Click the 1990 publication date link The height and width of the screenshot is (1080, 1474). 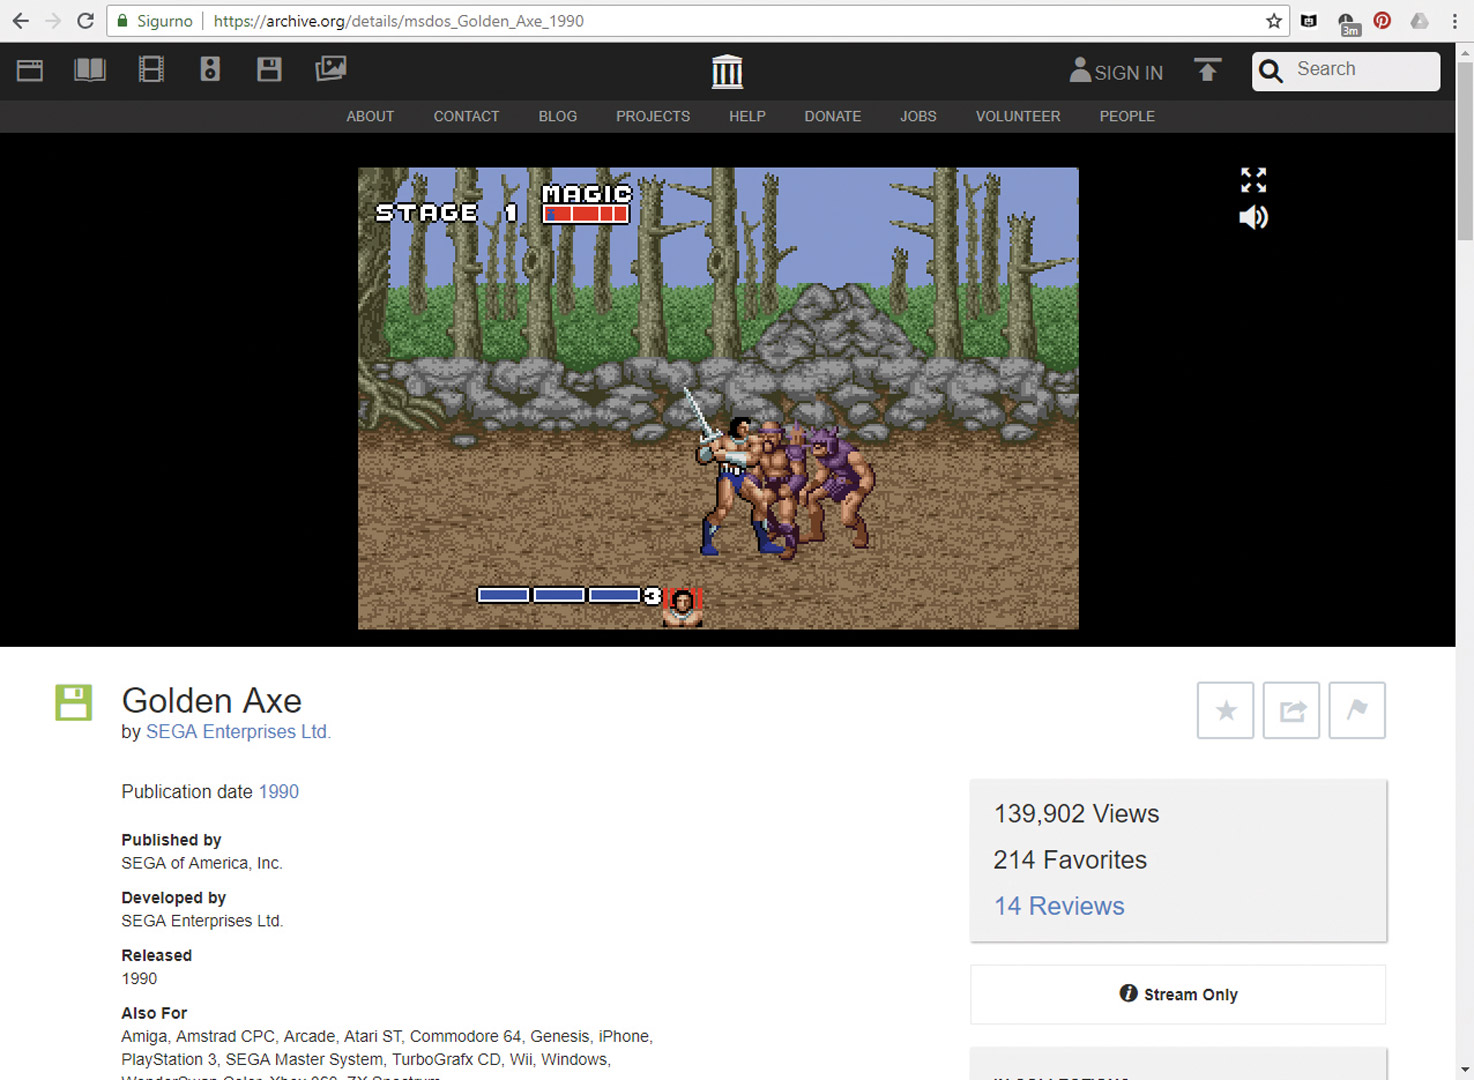click(279, 792)
